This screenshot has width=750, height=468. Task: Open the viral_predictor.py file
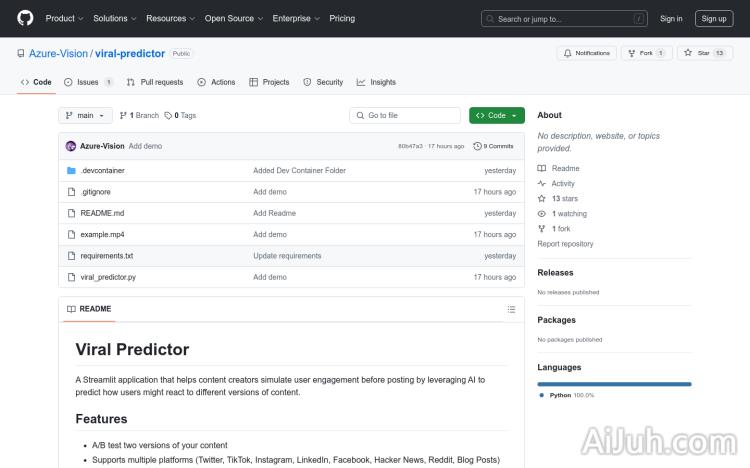[x=108, y=277]
